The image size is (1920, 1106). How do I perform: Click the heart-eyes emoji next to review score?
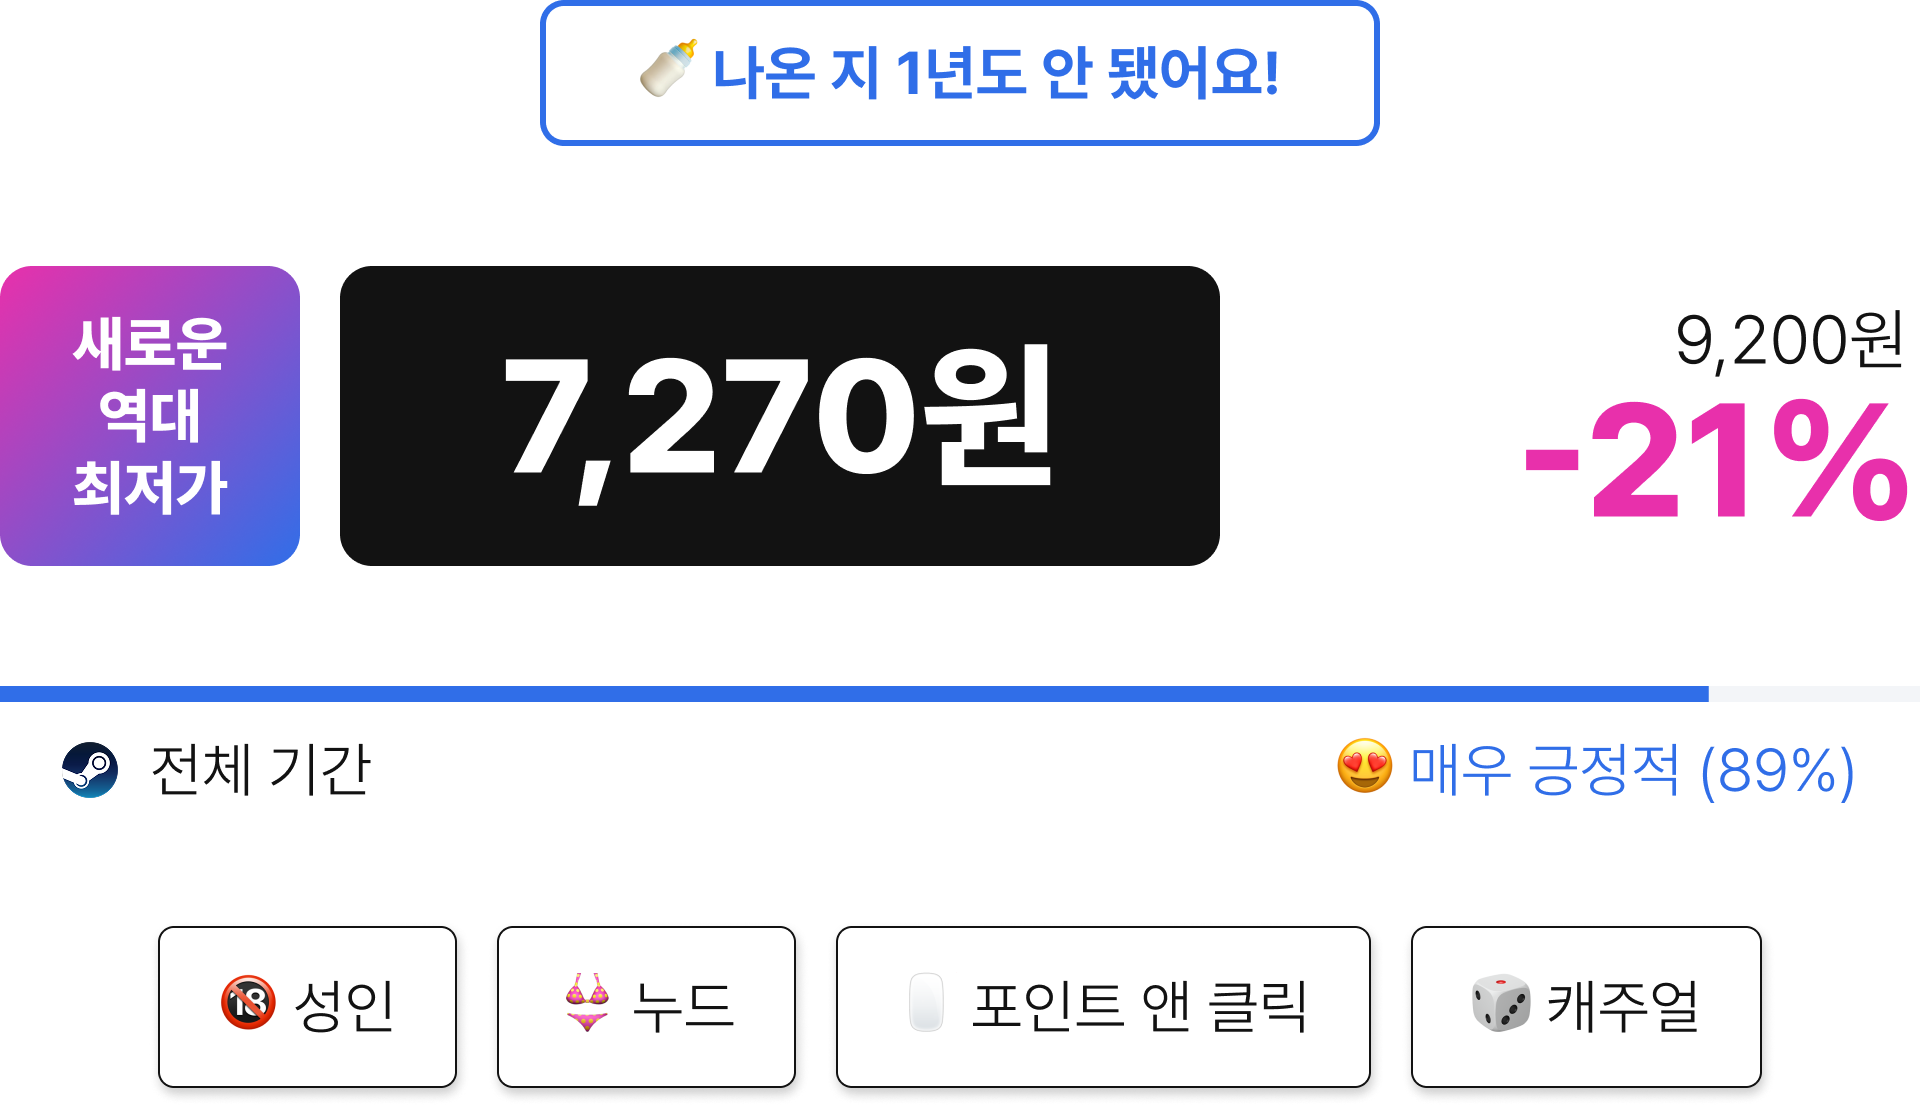click(1365, 767)
